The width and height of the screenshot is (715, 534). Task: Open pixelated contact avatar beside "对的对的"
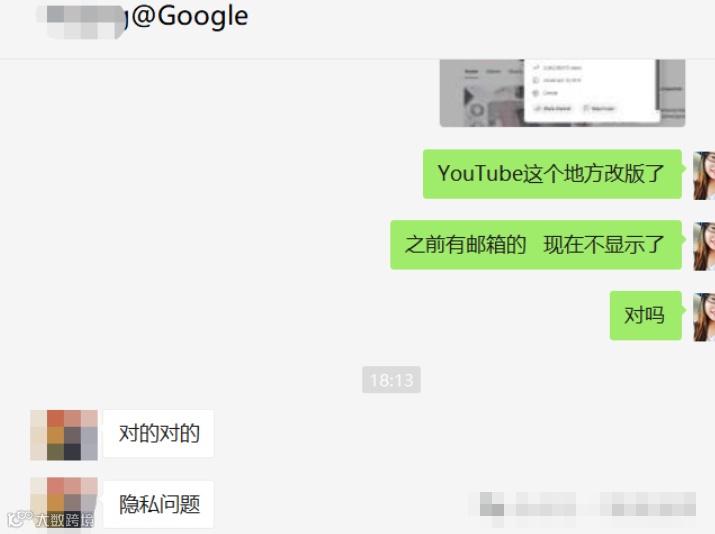[64, 435]
